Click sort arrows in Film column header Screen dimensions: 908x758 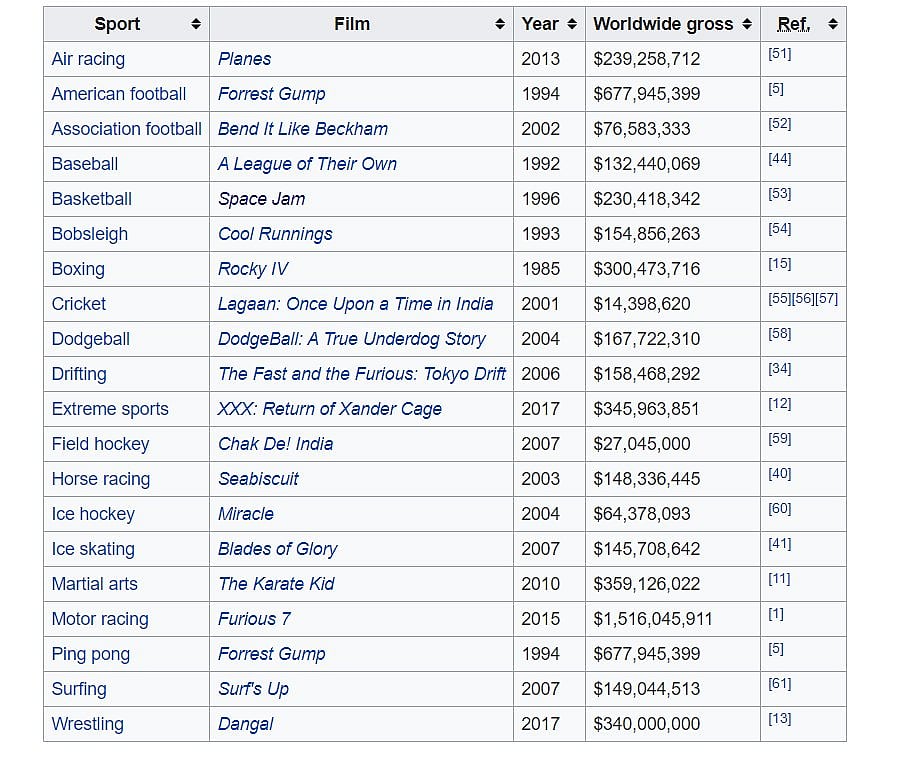pos(500,24)
